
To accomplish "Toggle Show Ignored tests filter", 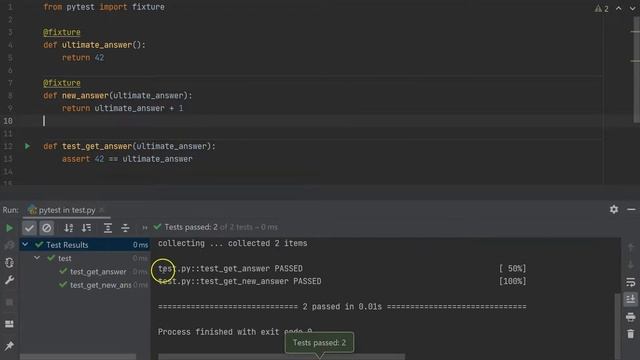I will [x=47, y=228].
